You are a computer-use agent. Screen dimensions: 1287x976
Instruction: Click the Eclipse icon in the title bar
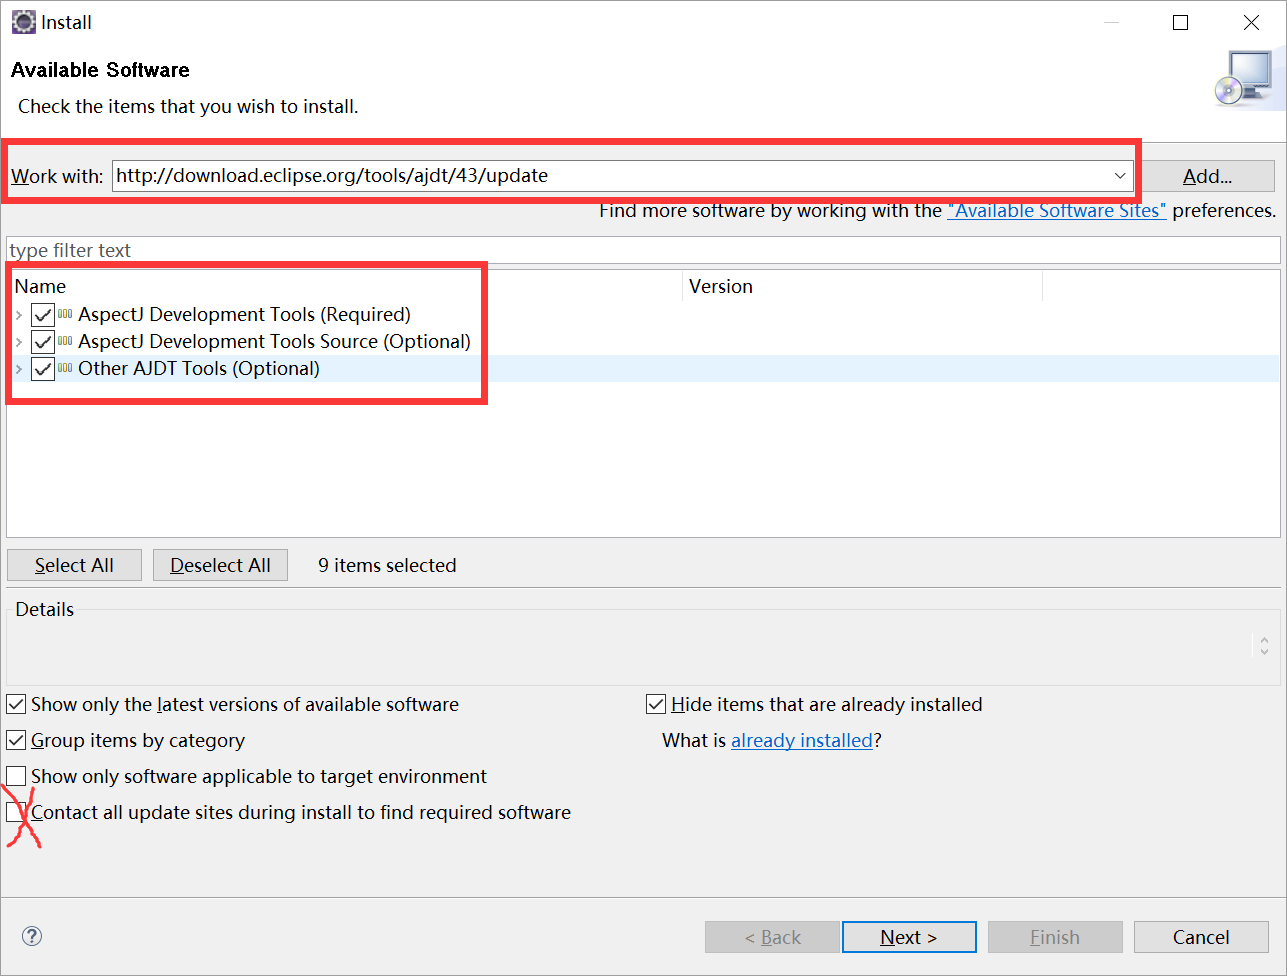coord(24,22)
